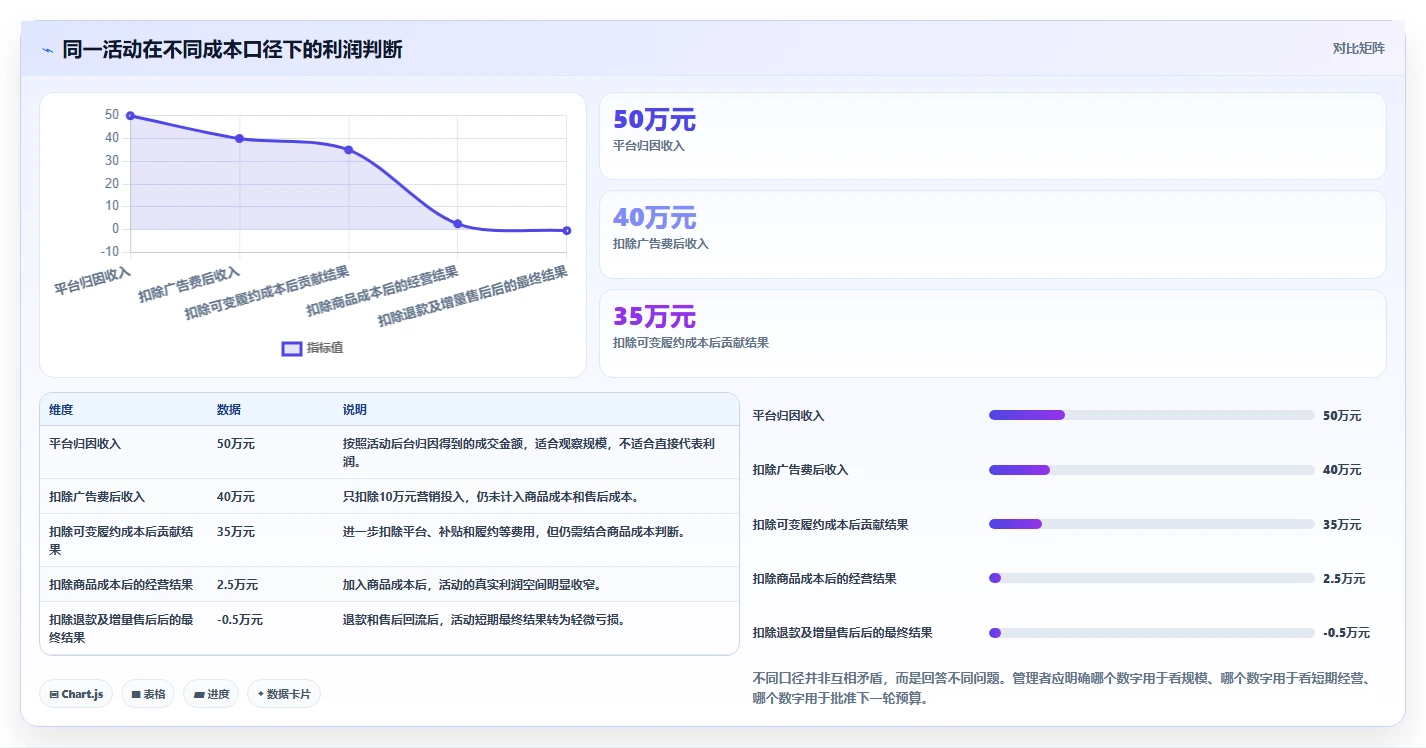Click the 维度 column header
The height and width of the screenshot is (748, 1426).
[62, 410]
